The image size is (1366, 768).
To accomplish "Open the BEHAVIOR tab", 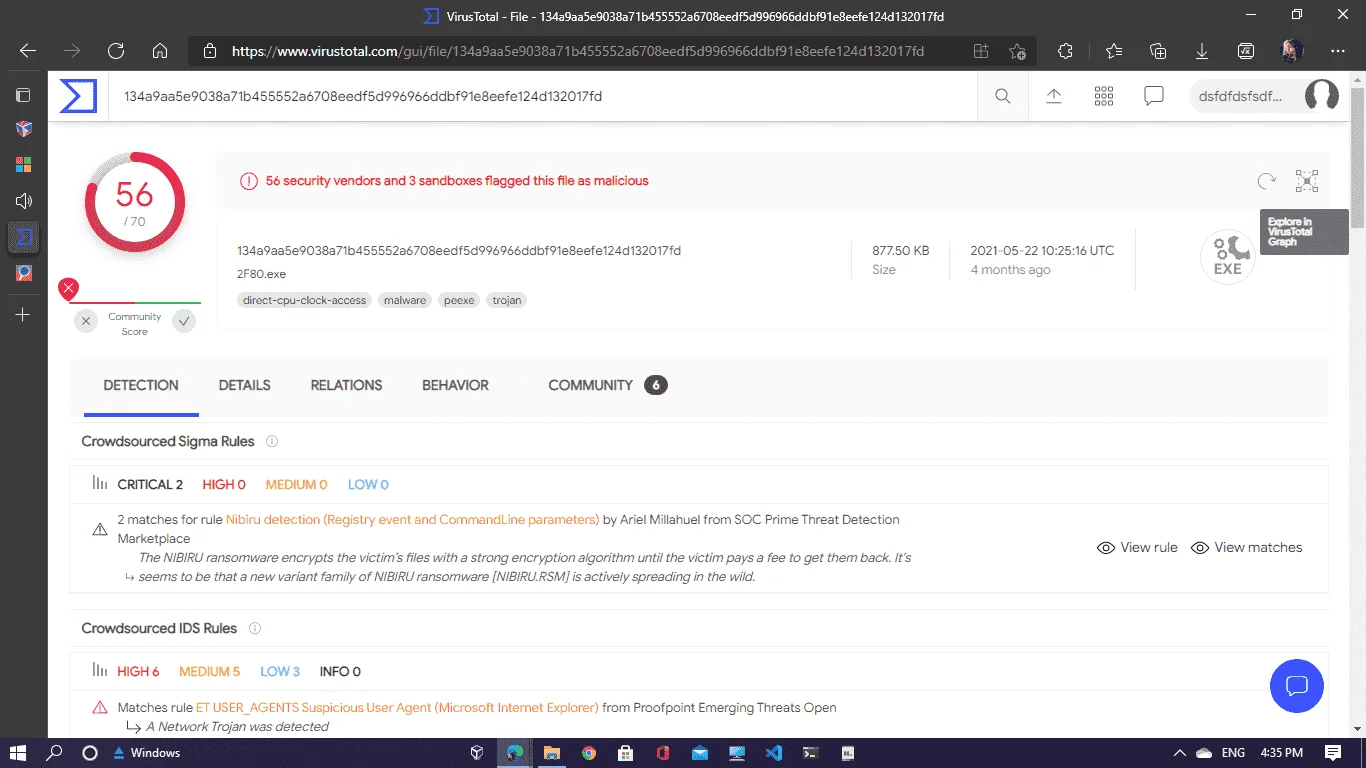I will pyautogui.click(x=455, y=385).
